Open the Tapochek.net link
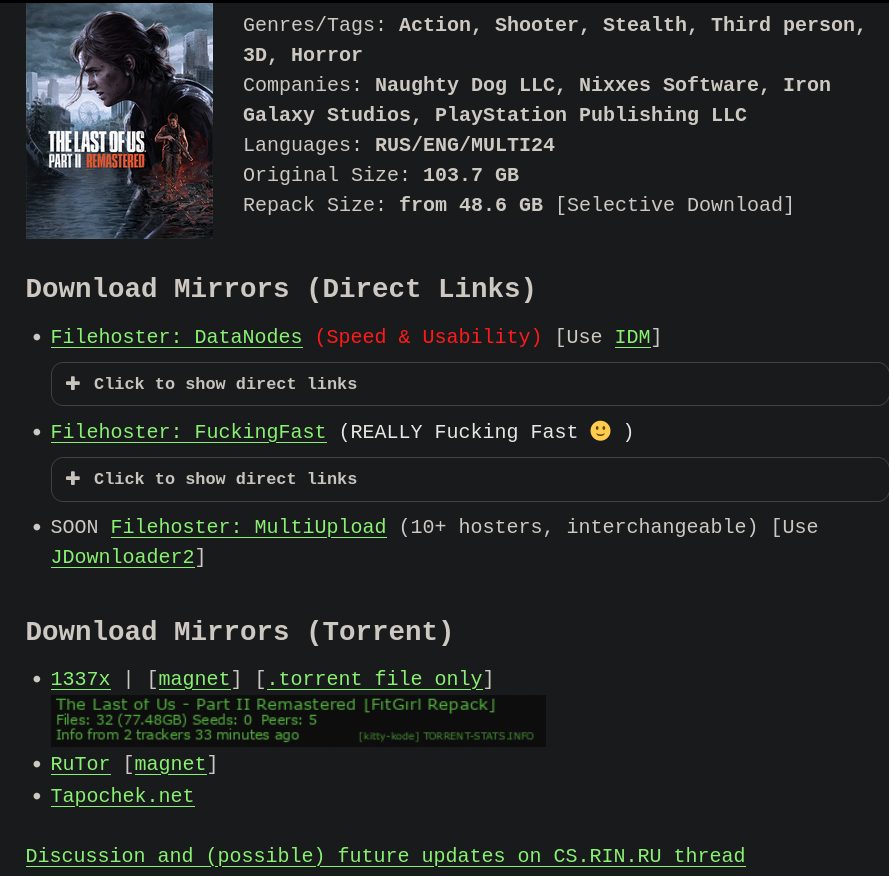The width and height of the screenshot is (889, 876). pyautogui.click(x=122, y=795)
